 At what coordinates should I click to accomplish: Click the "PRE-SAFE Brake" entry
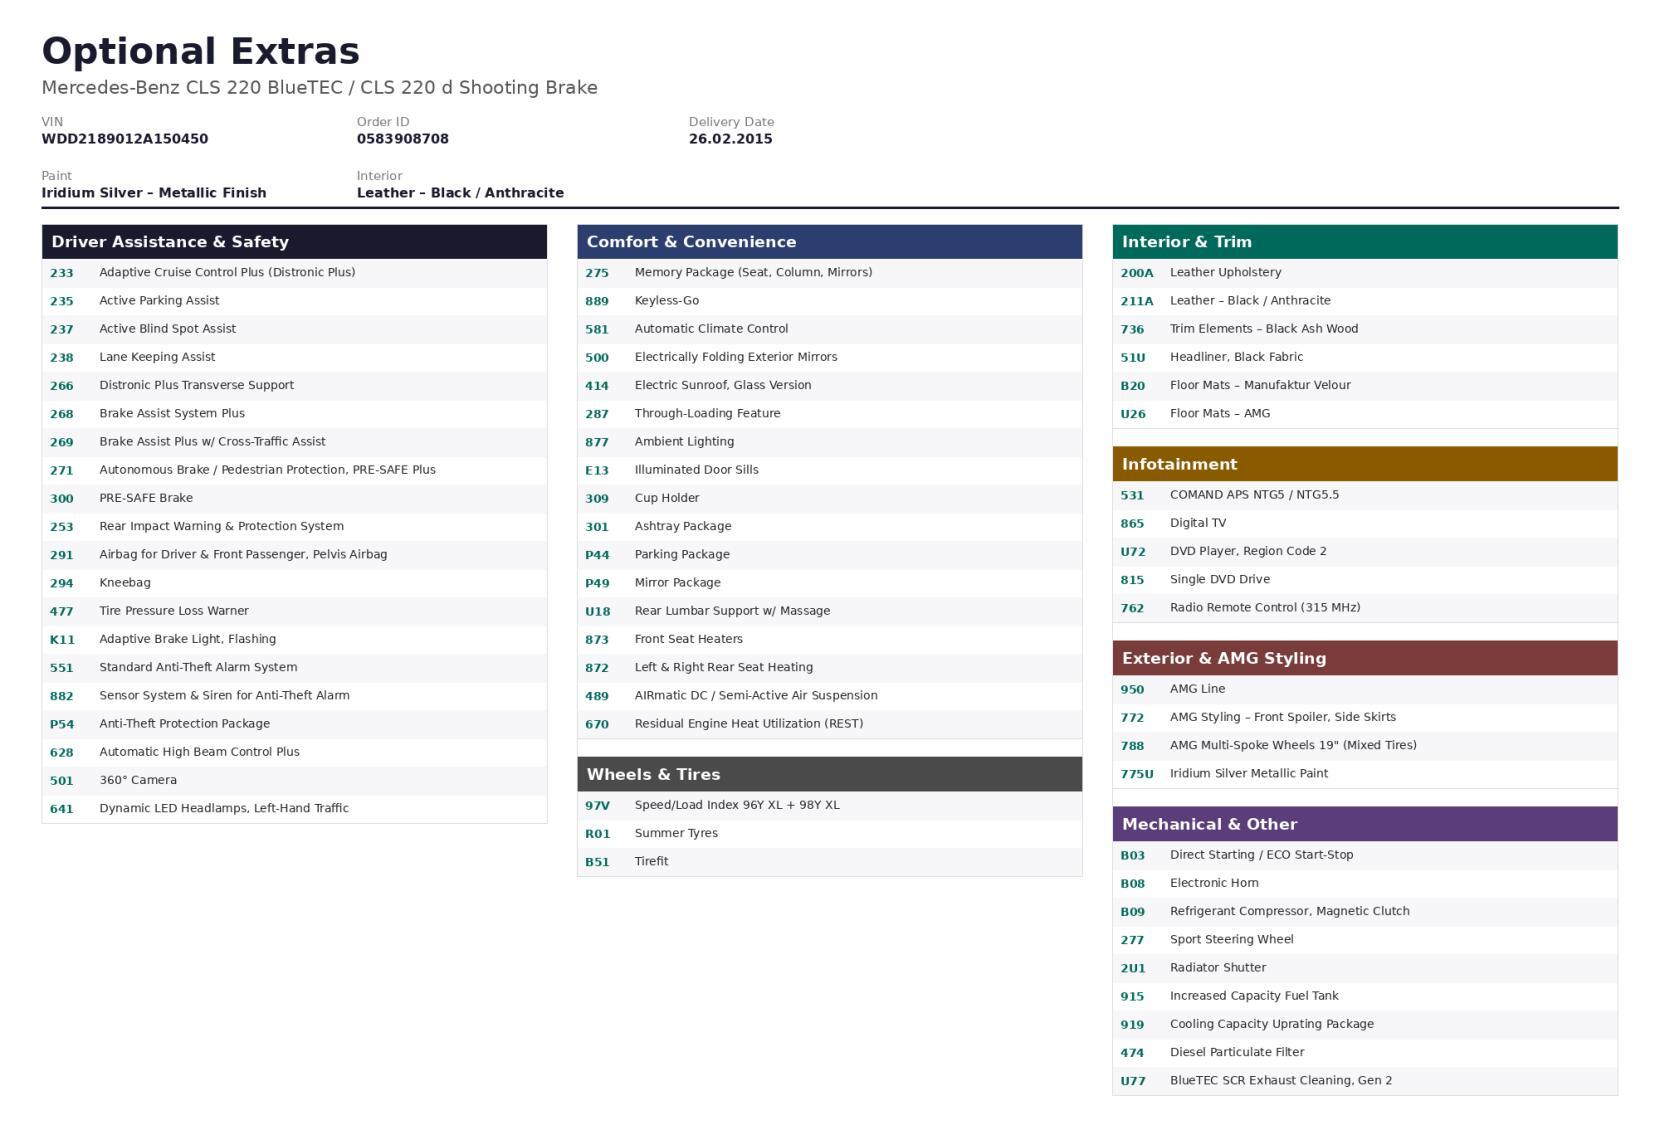[x=294, y=498]
